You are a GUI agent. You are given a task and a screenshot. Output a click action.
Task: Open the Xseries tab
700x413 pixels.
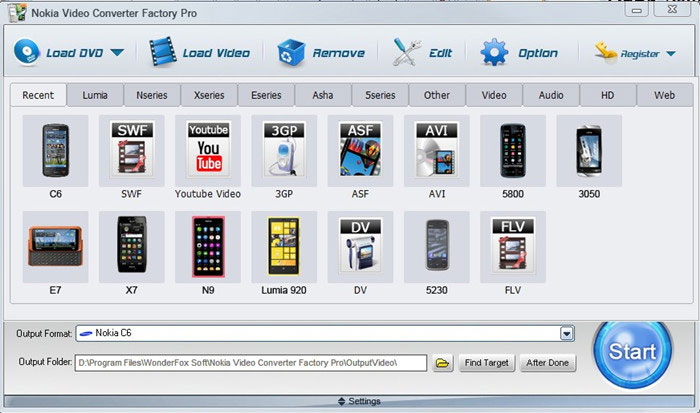(x=209, y=95)
